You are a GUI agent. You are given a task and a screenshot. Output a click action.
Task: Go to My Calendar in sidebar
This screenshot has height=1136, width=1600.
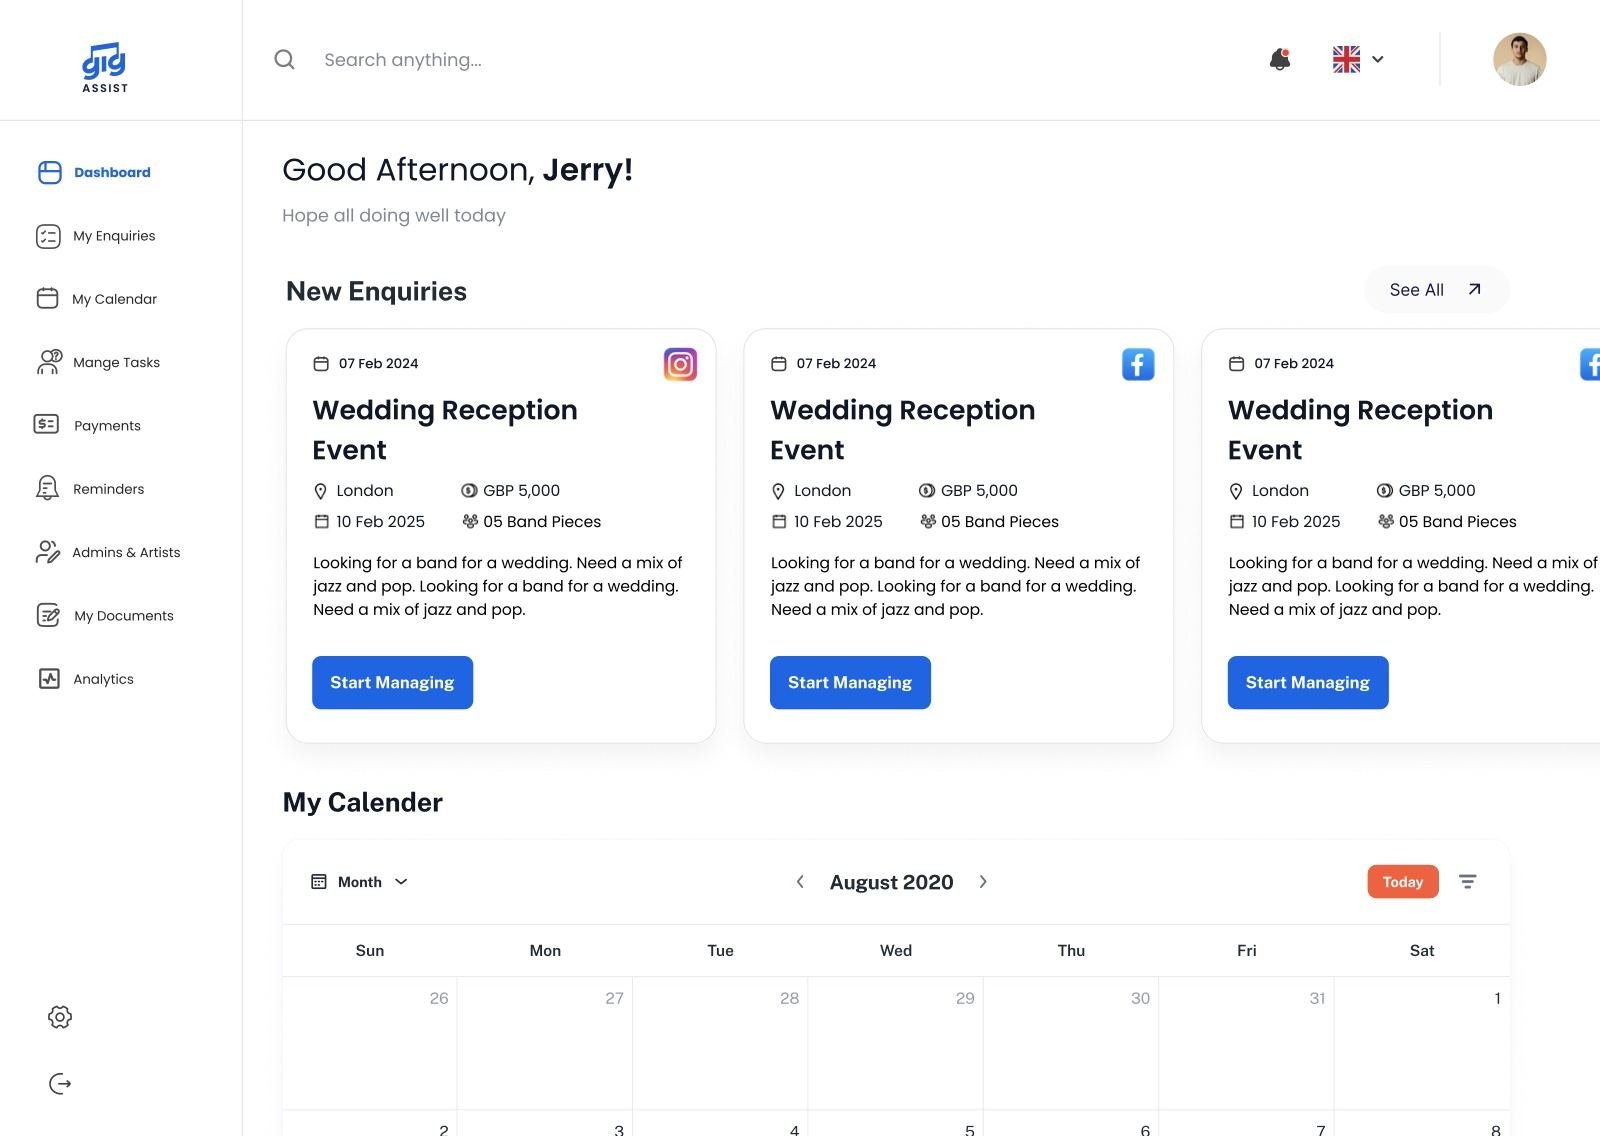[x=97, y=299]
